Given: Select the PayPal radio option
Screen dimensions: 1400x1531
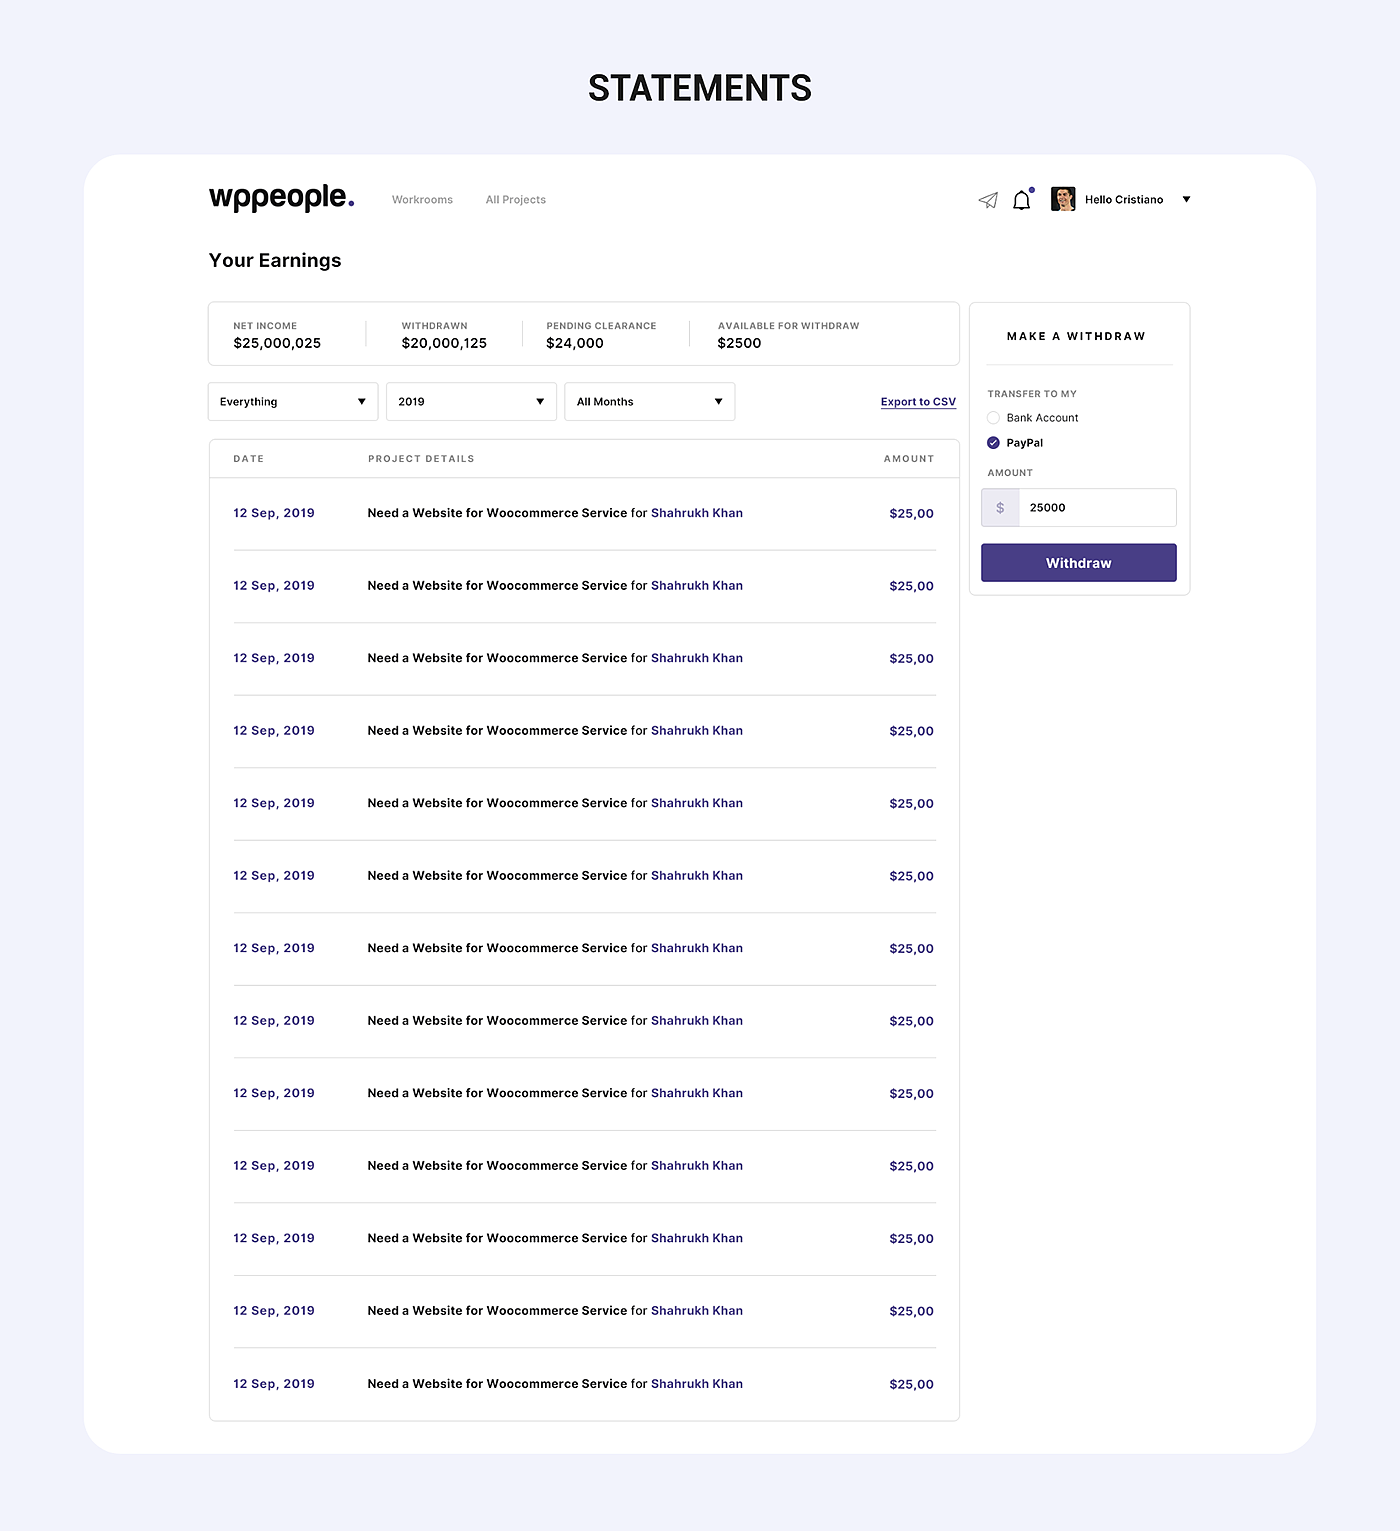Looking at the screenshot, I should pyautogui.click(x=994, y=443).
